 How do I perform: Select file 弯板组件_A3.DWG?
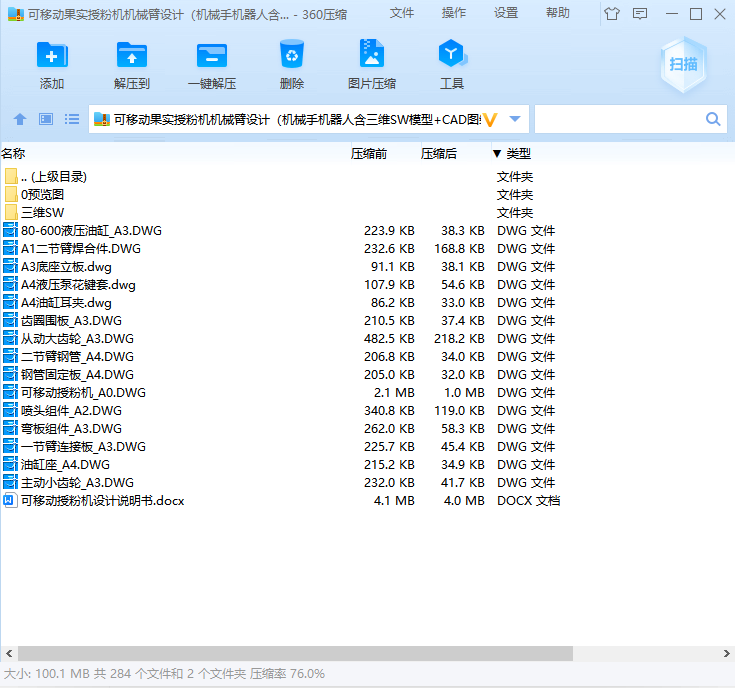(71, 428)
